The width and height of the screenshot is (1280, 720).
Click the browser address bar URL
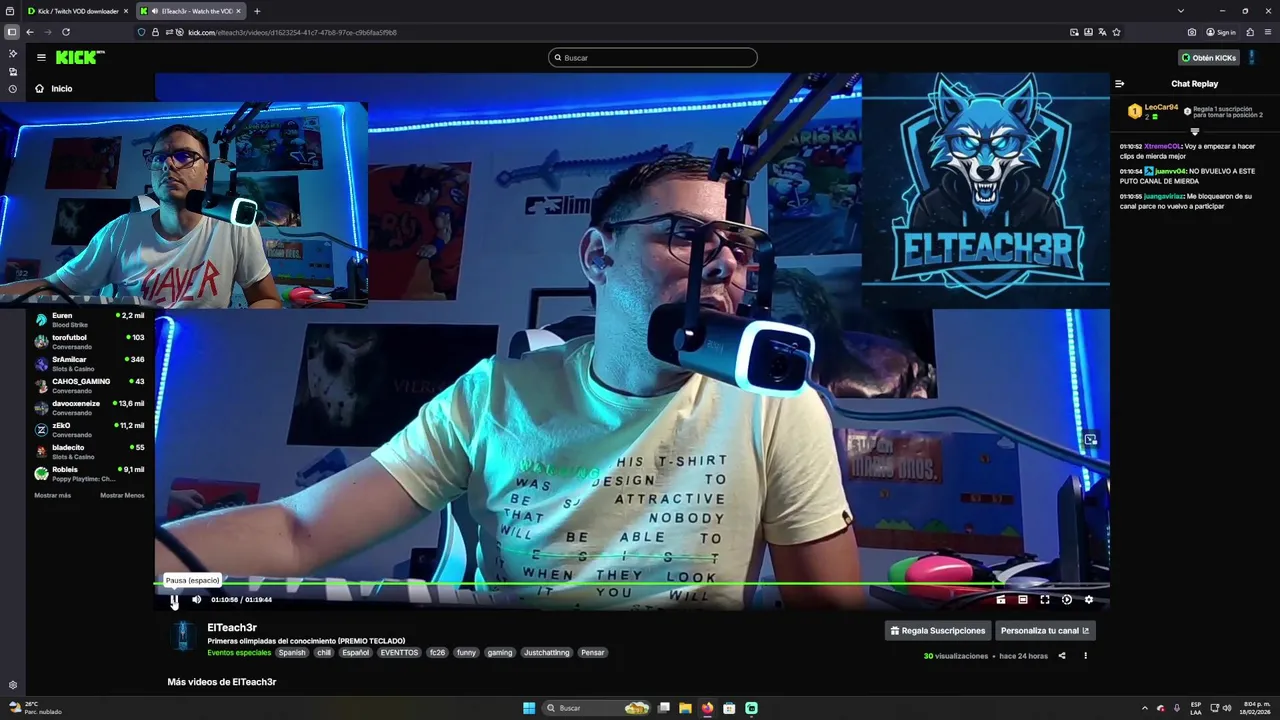[292, 32]
